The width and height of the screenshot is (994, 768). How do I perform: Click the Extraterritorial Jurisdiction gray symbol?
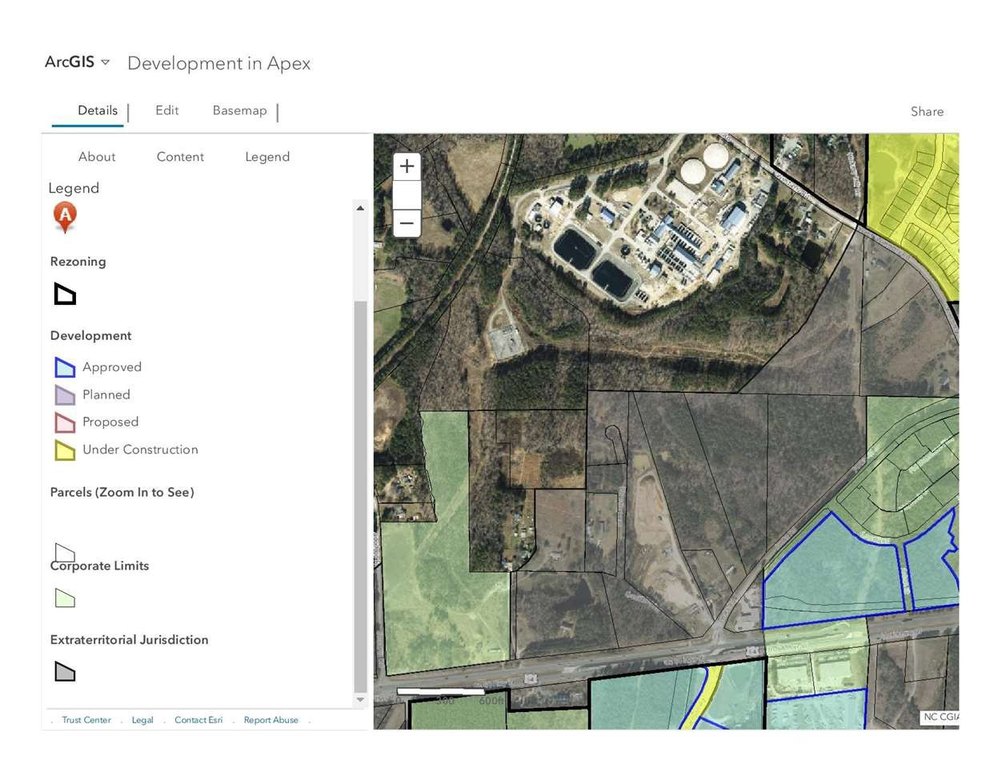tap(65, 672)
